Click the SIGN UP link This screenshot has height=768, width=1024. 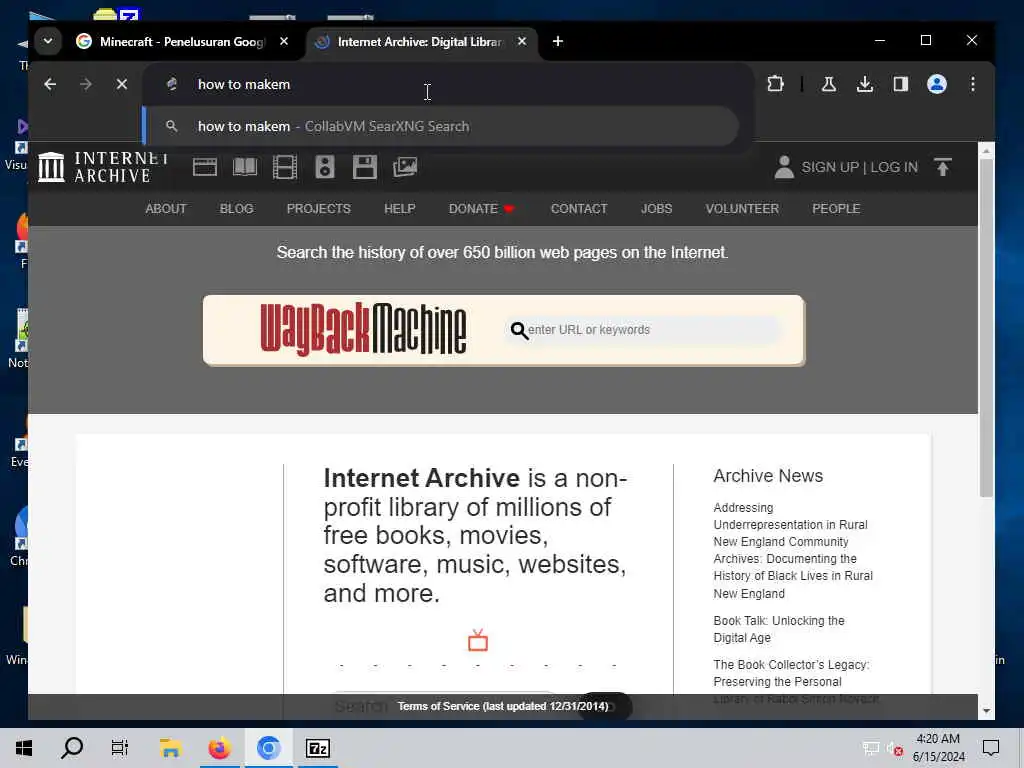click(829, 167)
